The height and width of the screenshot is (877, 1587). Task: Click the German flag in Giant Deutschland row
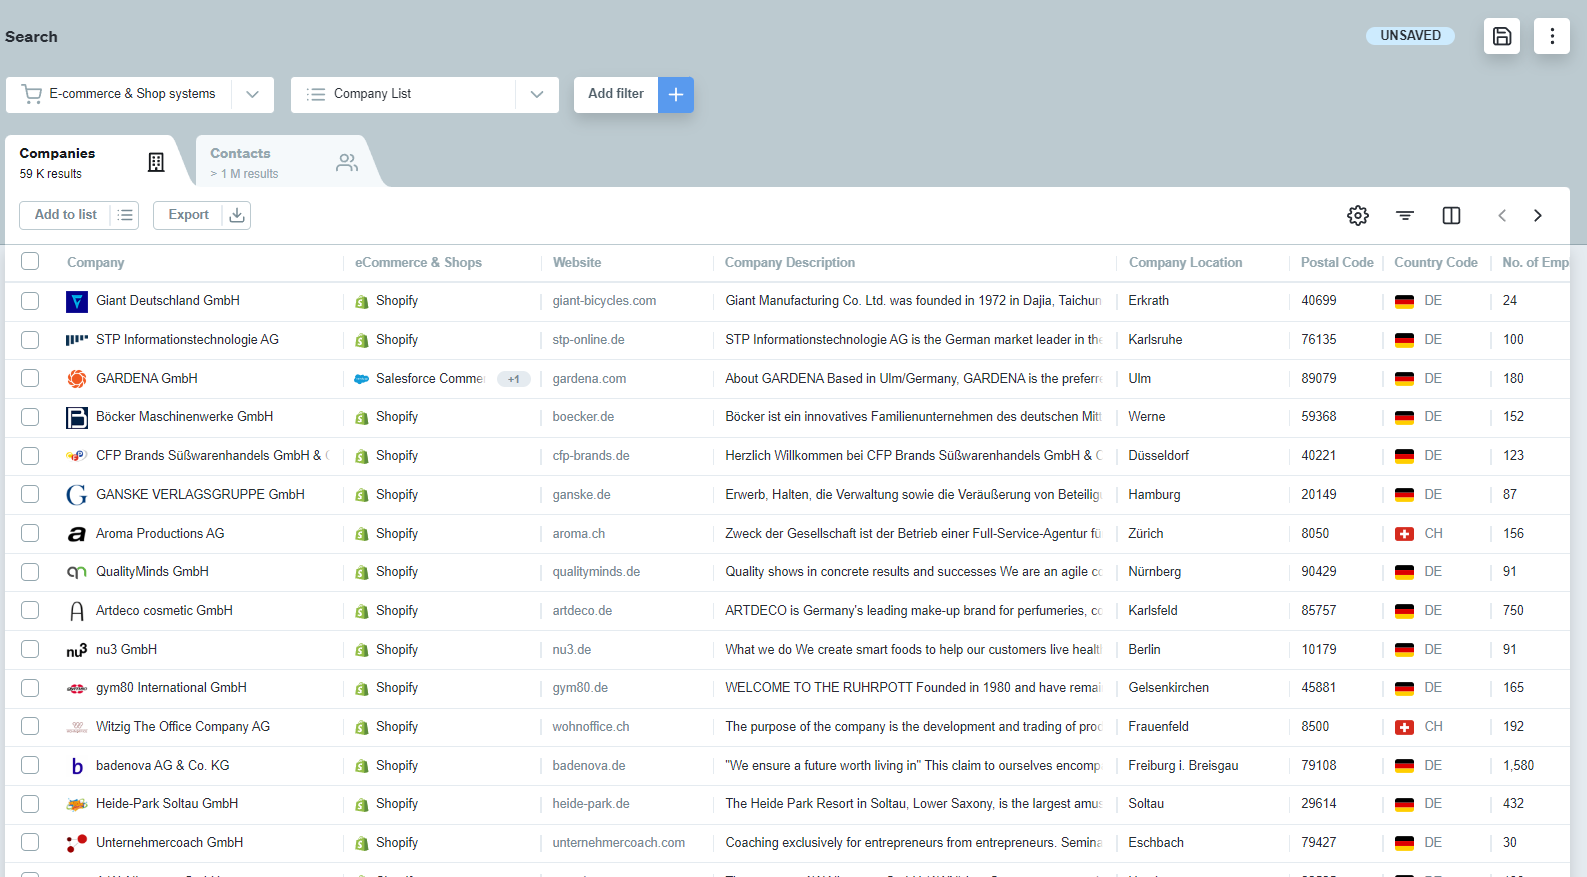(x=1404, y=301)
